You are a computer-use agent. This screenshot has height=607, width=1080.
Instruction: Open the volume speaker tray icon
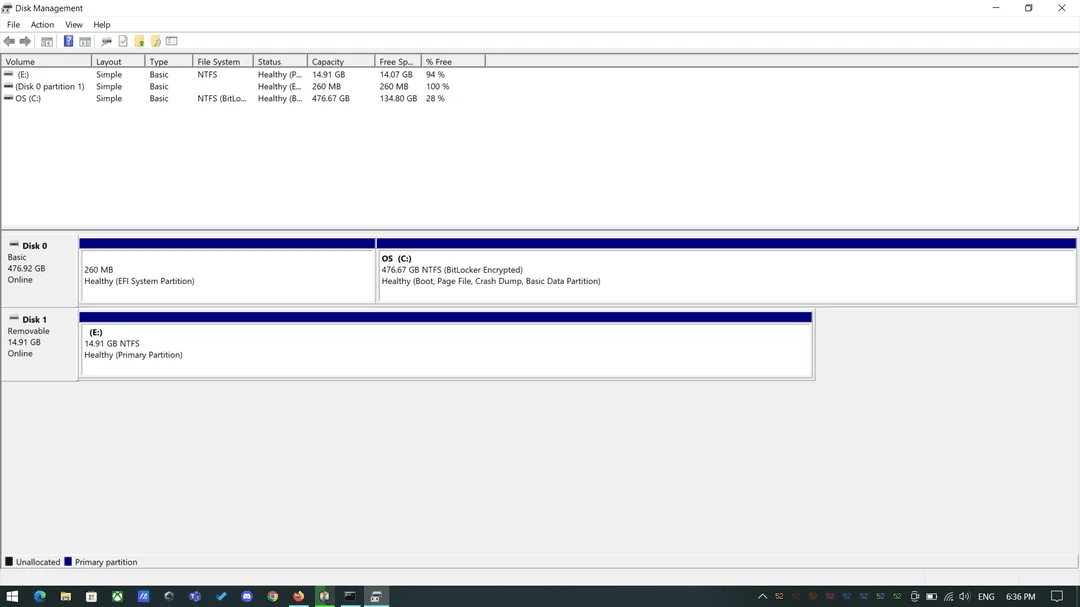coord(964,596)
